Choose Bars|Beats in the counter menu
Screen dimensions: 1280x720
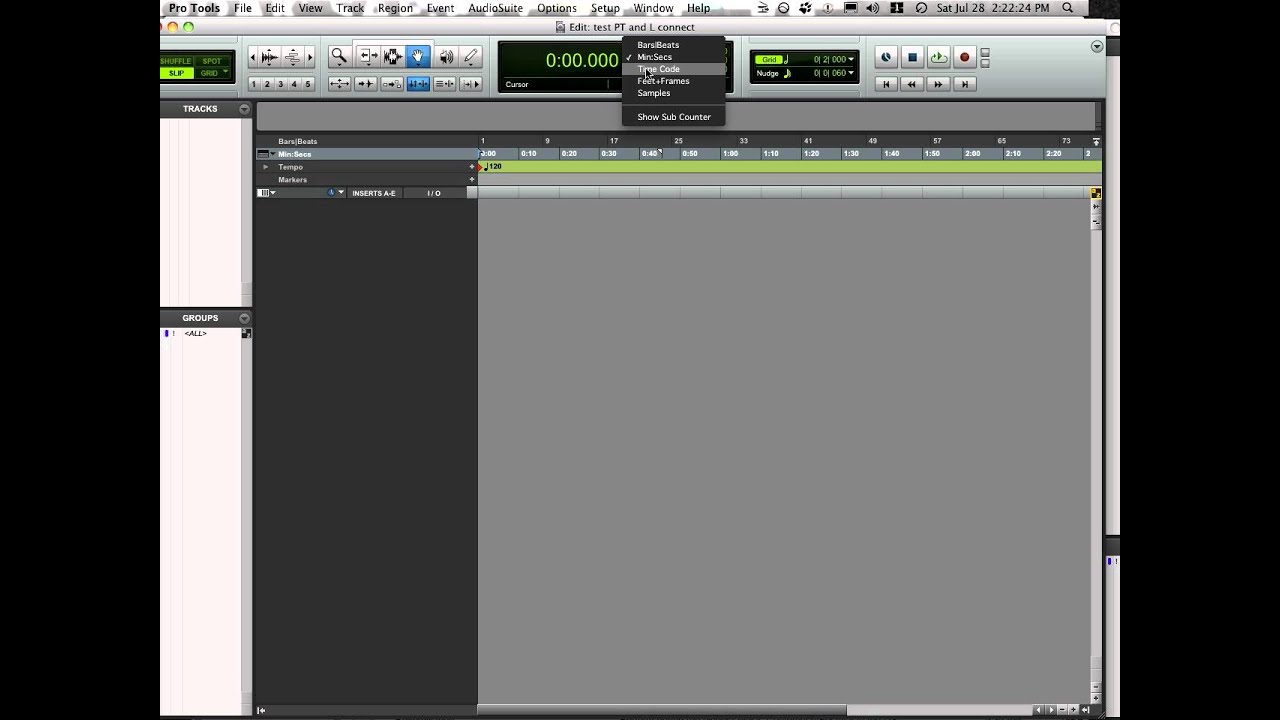[673, 45]
